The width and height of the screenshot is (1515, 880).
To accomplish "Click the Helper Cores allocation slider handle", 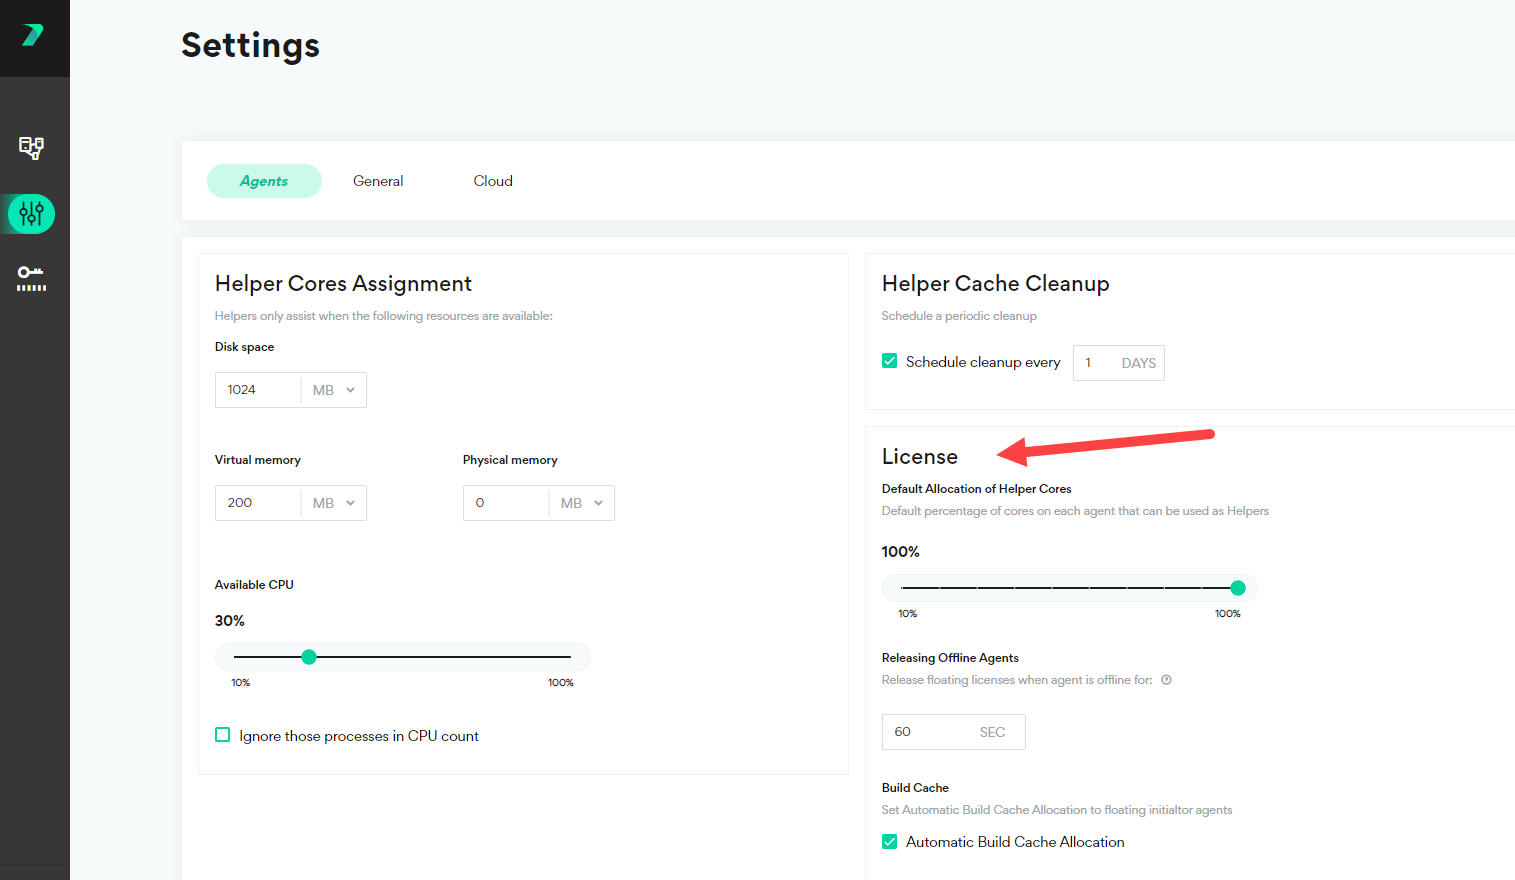I will (1238, 588).
